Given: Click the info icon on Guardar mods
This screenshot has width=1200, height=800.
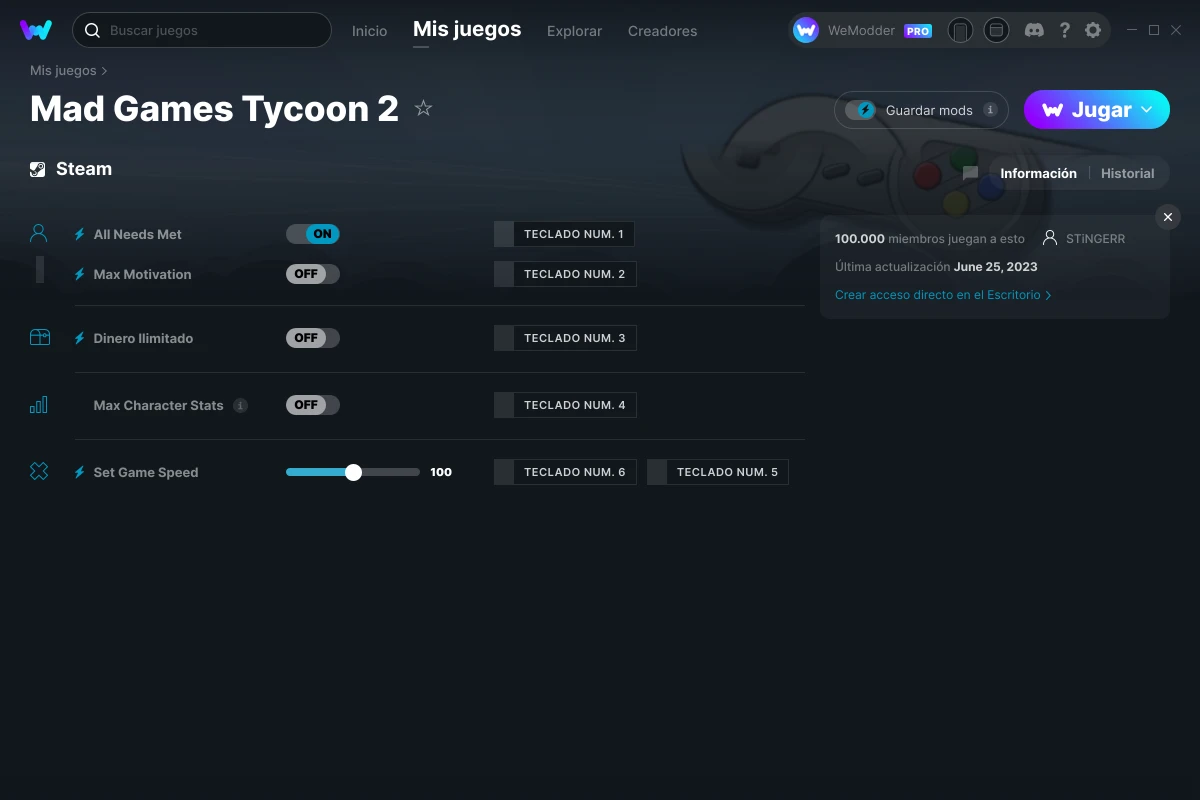Looking at the screenshot, I should [x=990, y=110].
